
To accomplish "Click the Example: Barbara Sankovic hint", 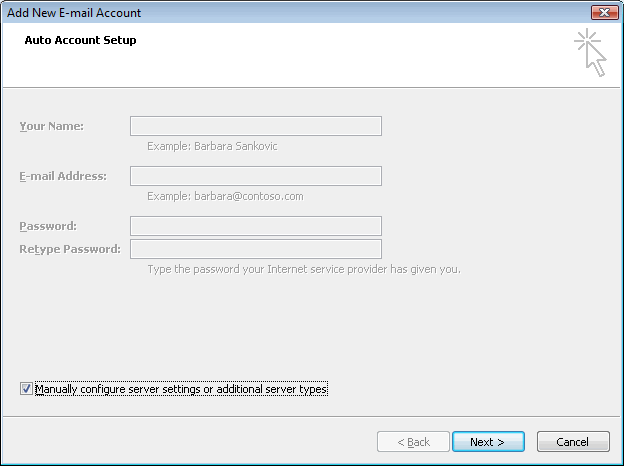I will pyautogui.click(x=212, y=146).
